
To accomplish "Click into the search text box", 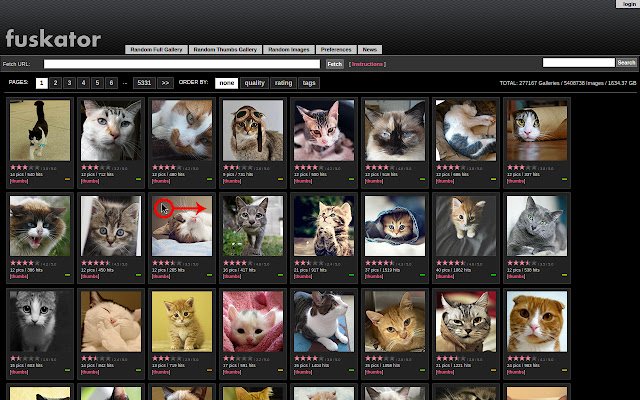I will coord(578,62).
